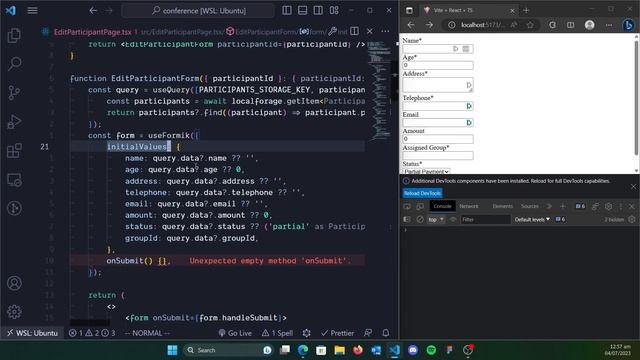Open the Search view in VS Code

pyautogui.click(x=14, y=64)
